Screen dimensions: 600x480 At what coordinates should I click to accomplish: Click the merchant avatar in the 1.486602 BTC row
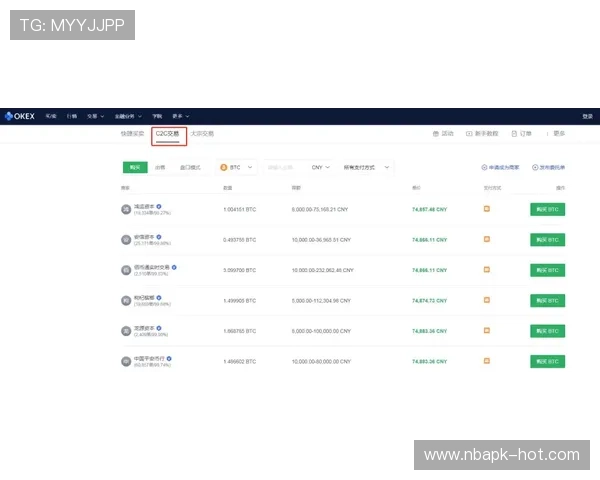click(126, 361)
